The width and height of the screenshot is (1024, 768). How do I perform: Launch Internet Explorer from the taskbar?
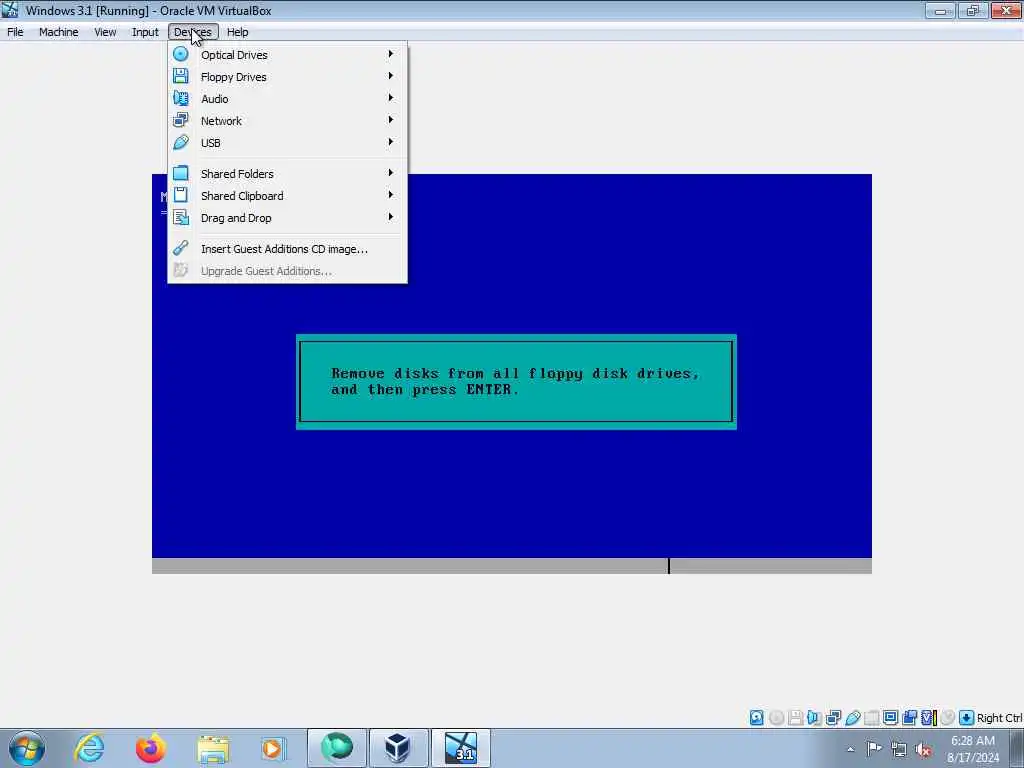[89, 748]
